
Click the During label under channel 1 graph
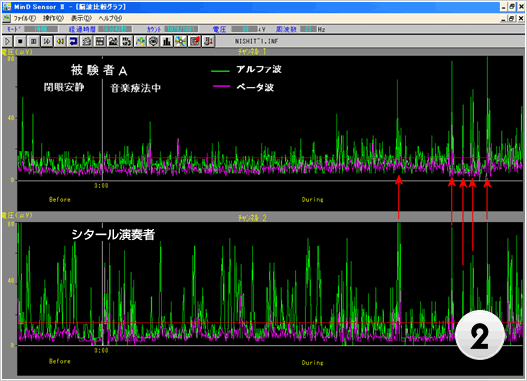point(313,200)
